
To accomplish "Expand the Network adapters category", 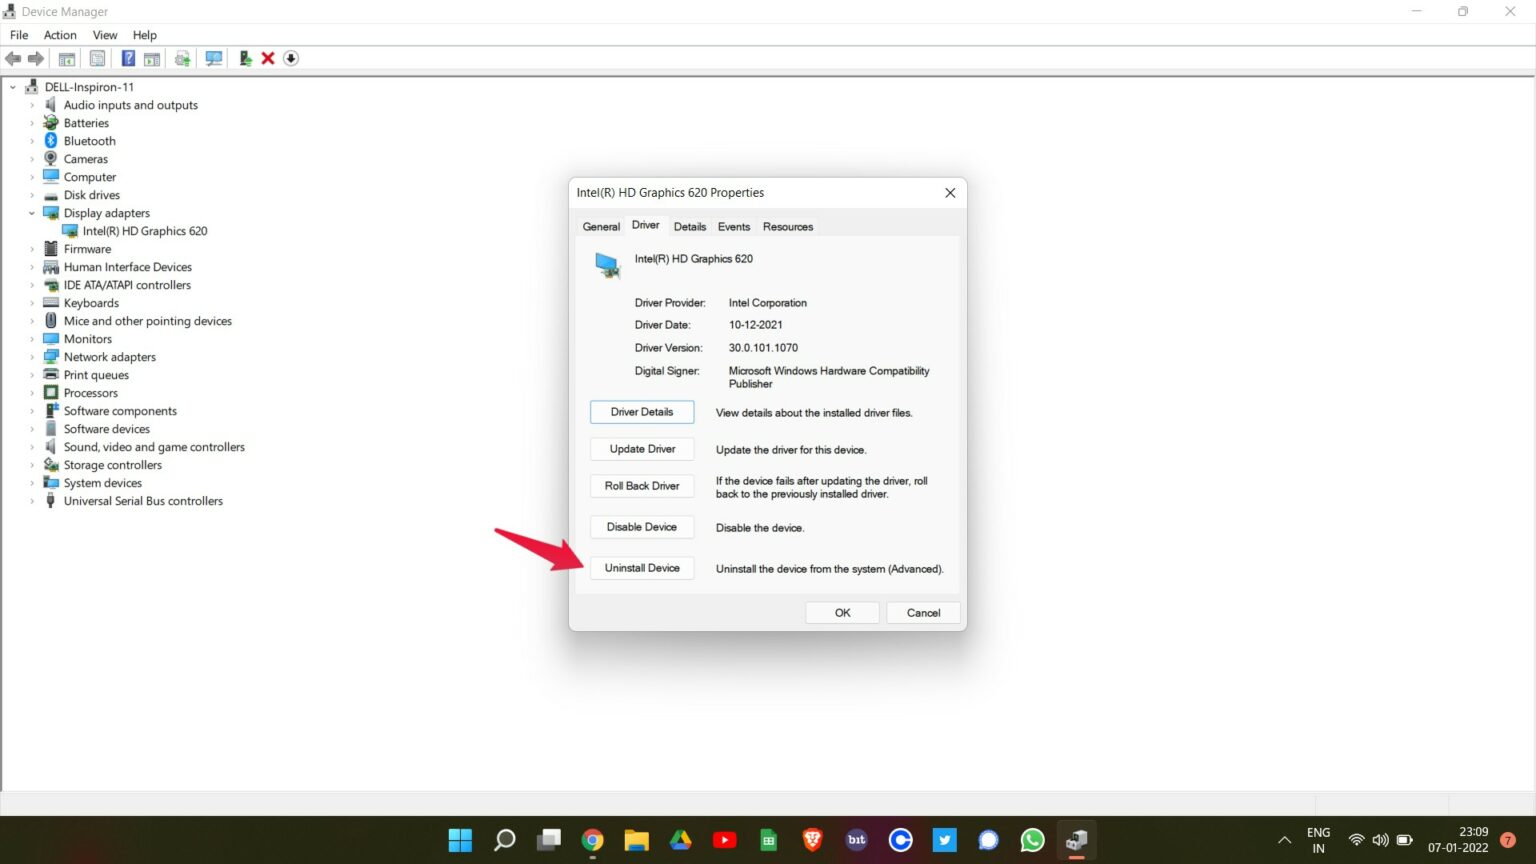I will tap(33, 356).
